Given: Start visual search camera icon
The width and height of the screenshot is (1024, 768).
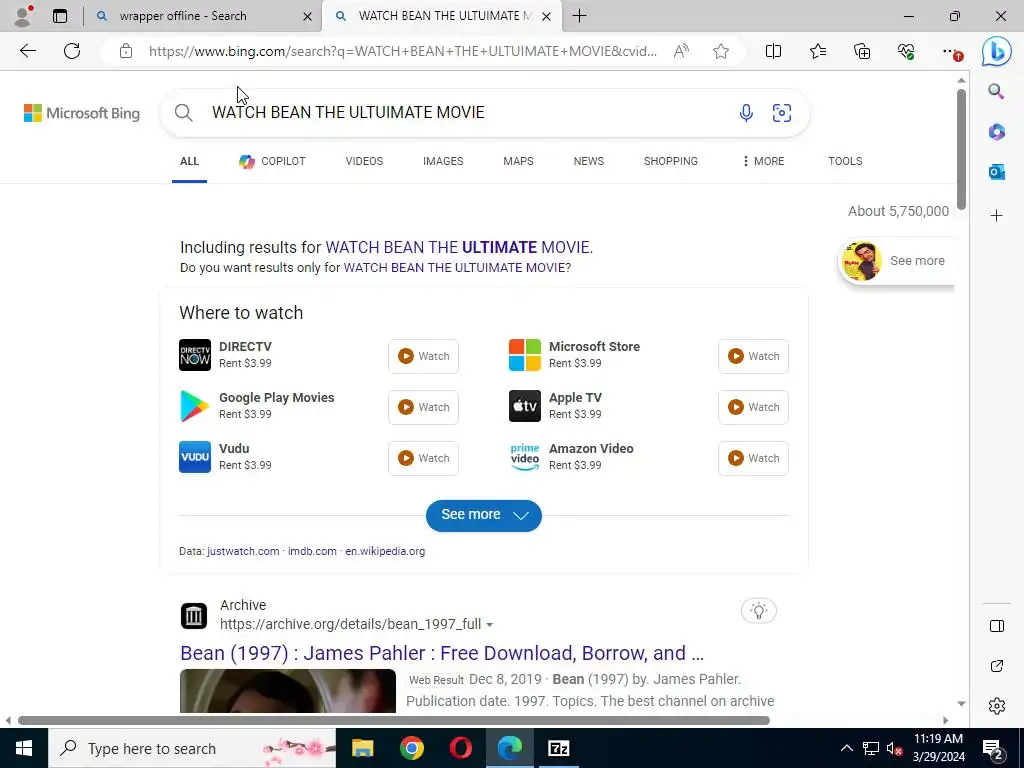Looking at the screenshot, I should click(x=782, y=113).
